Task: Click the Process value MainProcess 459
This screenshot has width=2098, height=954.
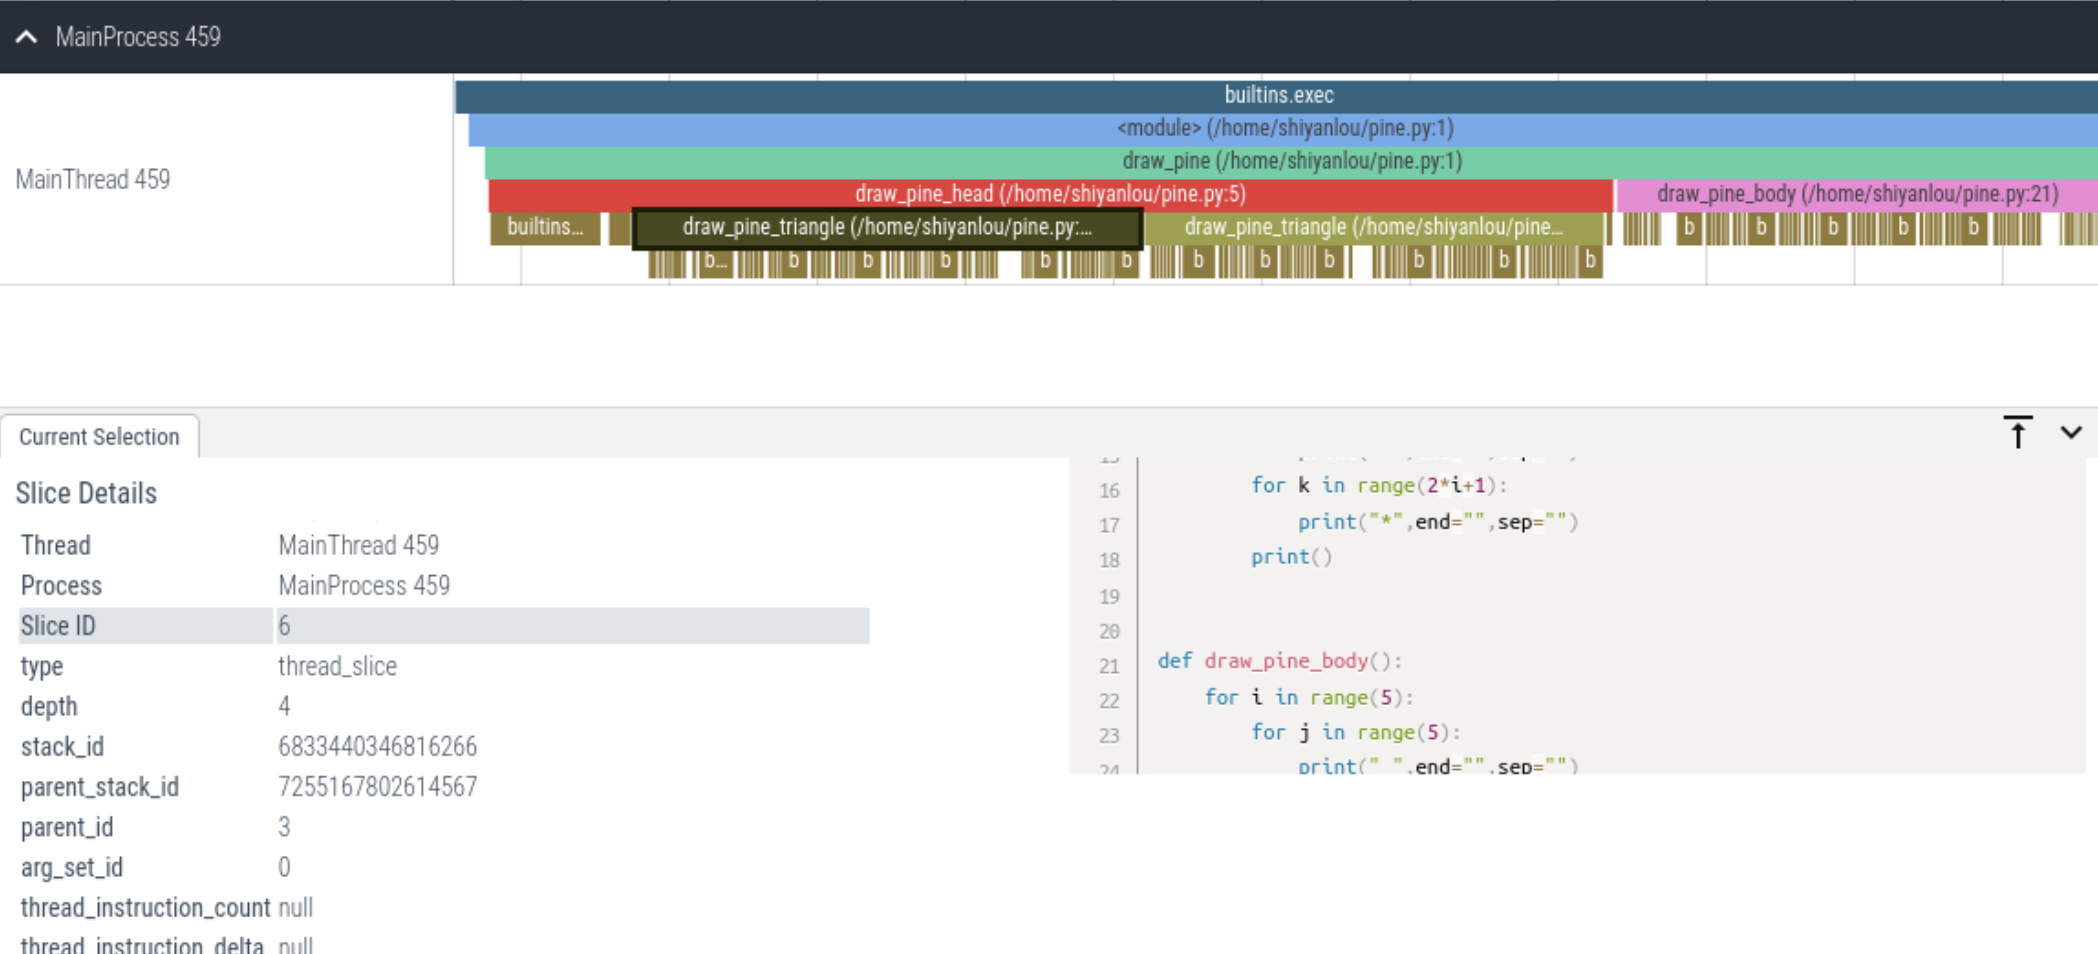Action: pos(364,585)
